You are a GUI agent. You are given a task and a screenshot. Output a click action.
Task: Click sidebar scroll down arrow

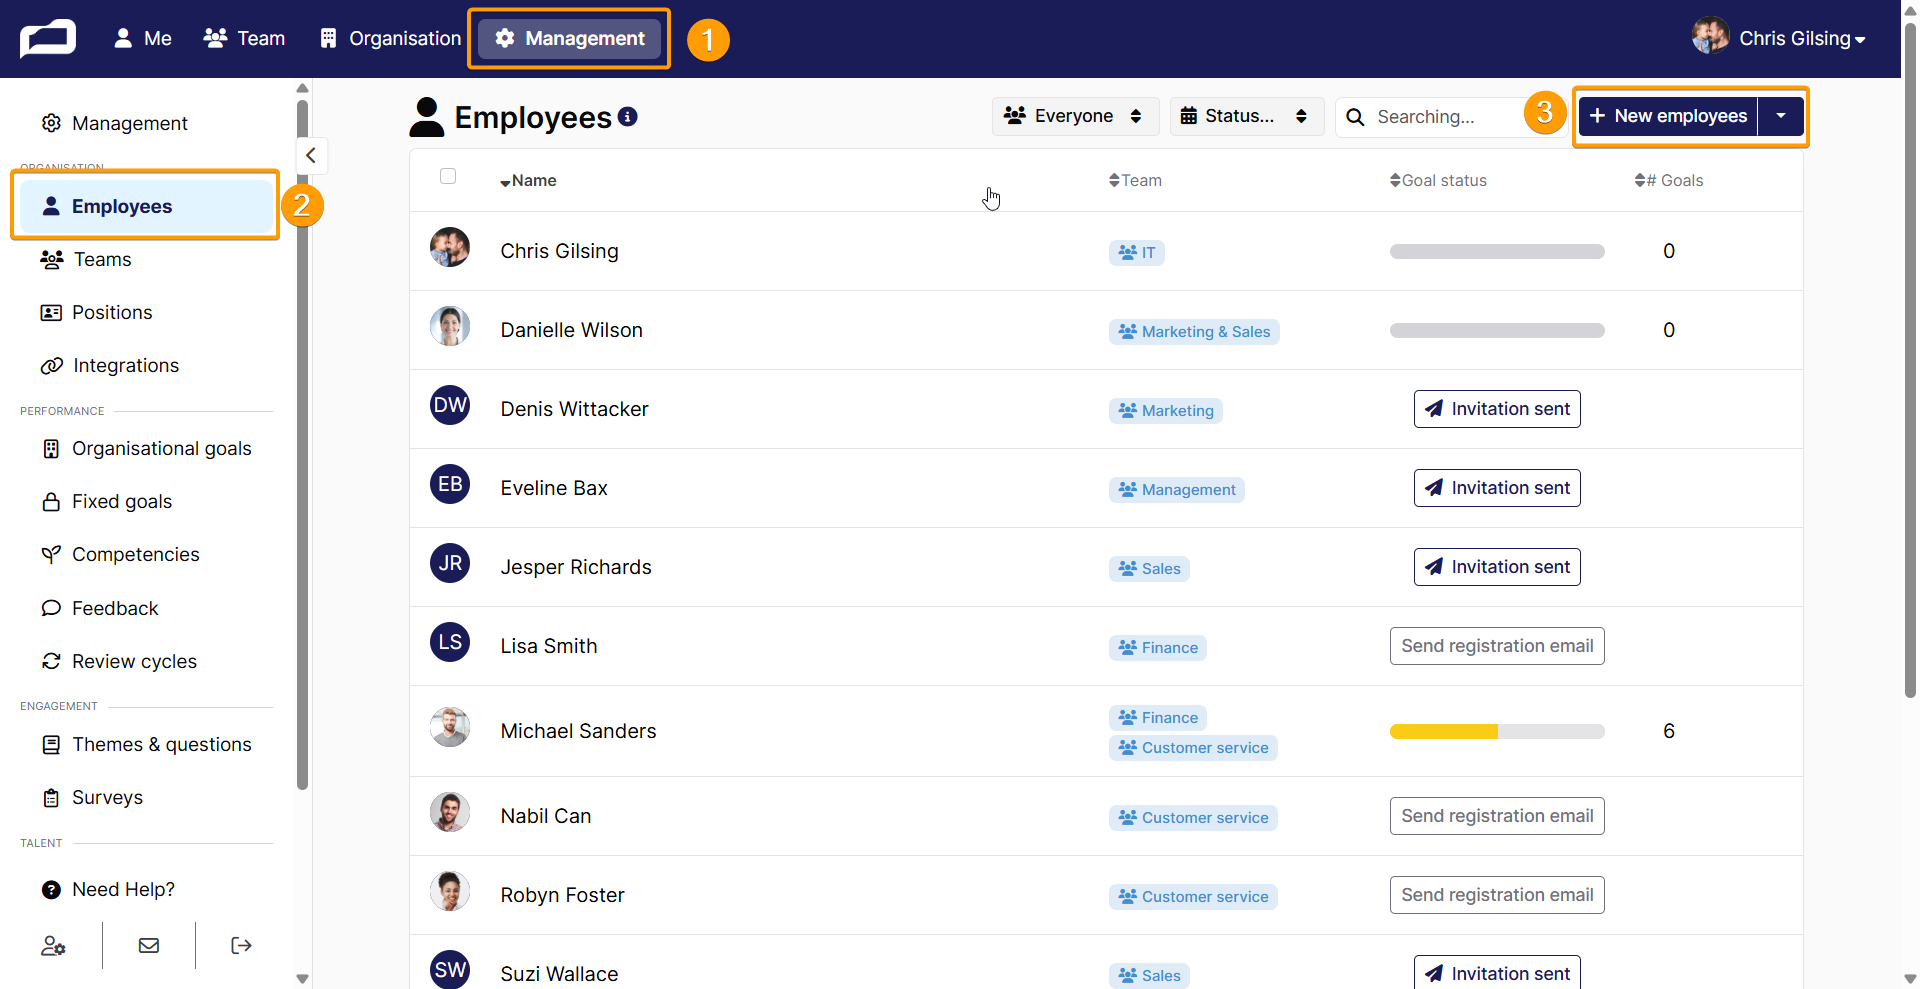click(302, 979)
